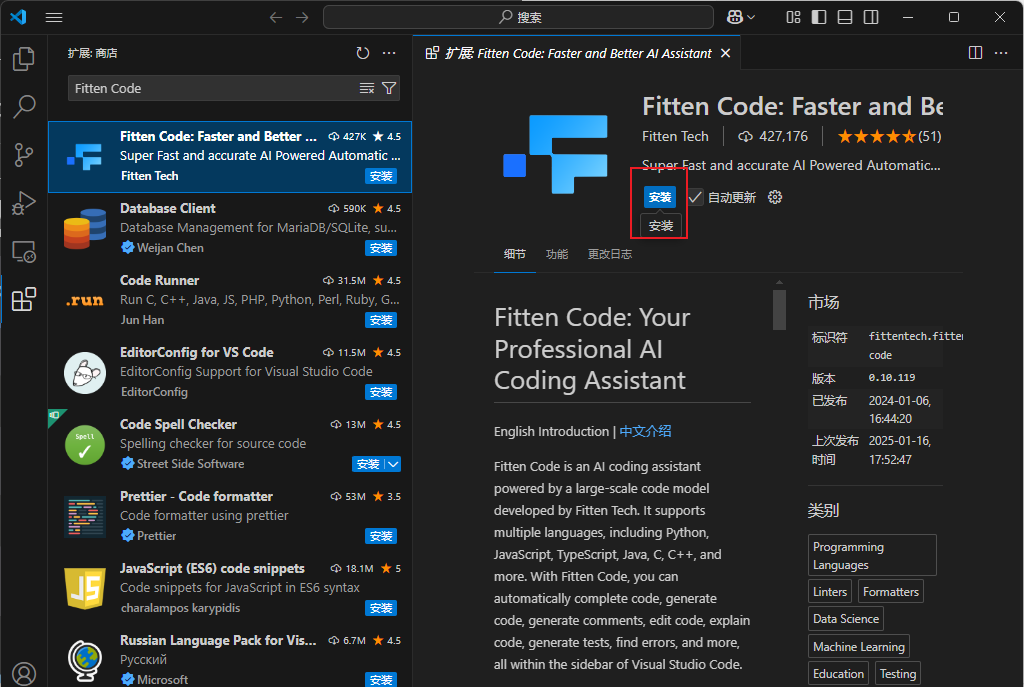Switch to the 更改日志 changelog tab
1024x687 pixels.
coord(610,254)
